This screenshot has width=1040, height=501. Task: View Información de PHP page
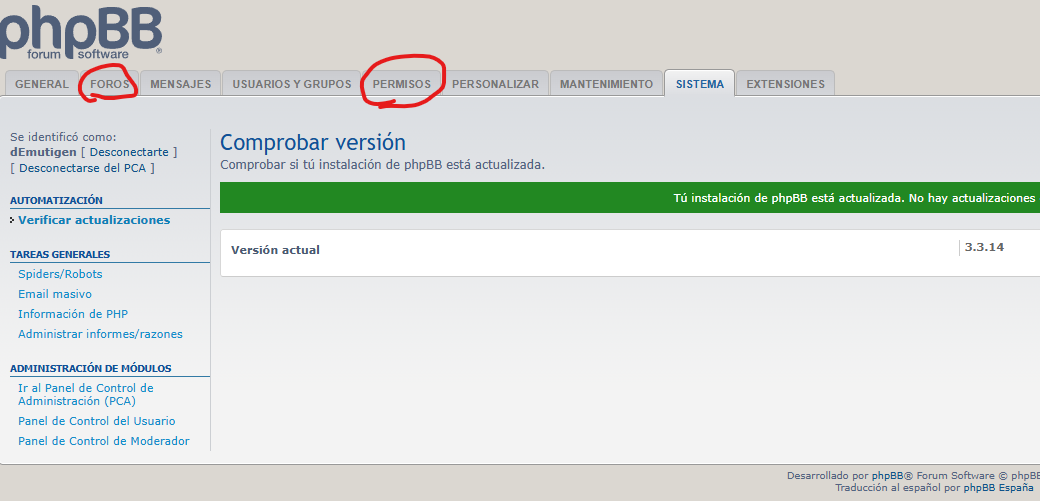[73, 314]
